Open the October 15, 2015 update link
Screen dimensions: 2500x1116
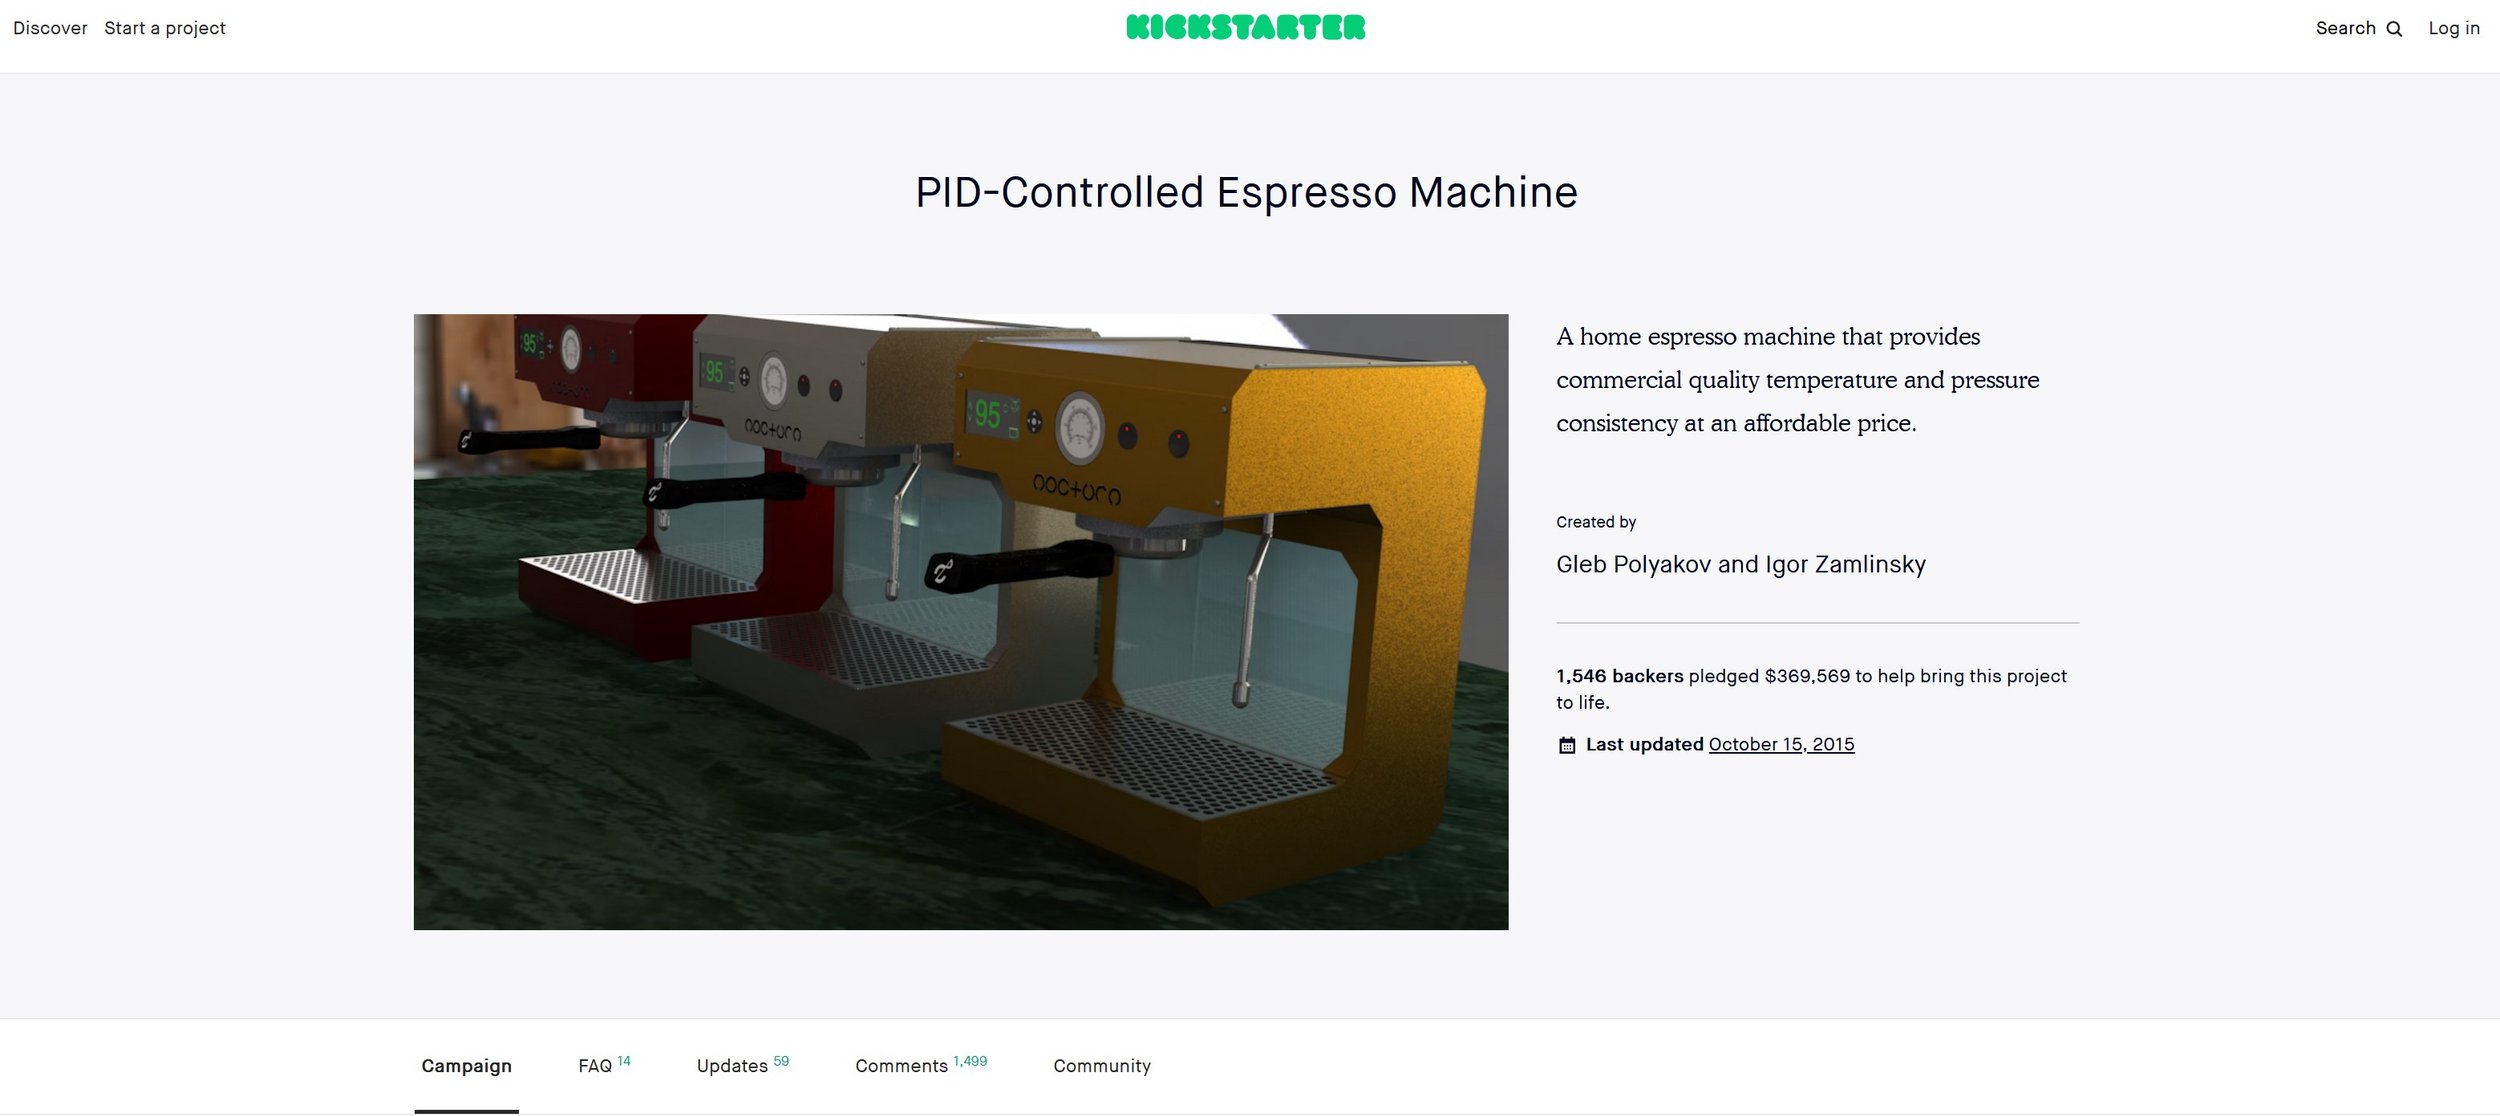(1780, 744)
